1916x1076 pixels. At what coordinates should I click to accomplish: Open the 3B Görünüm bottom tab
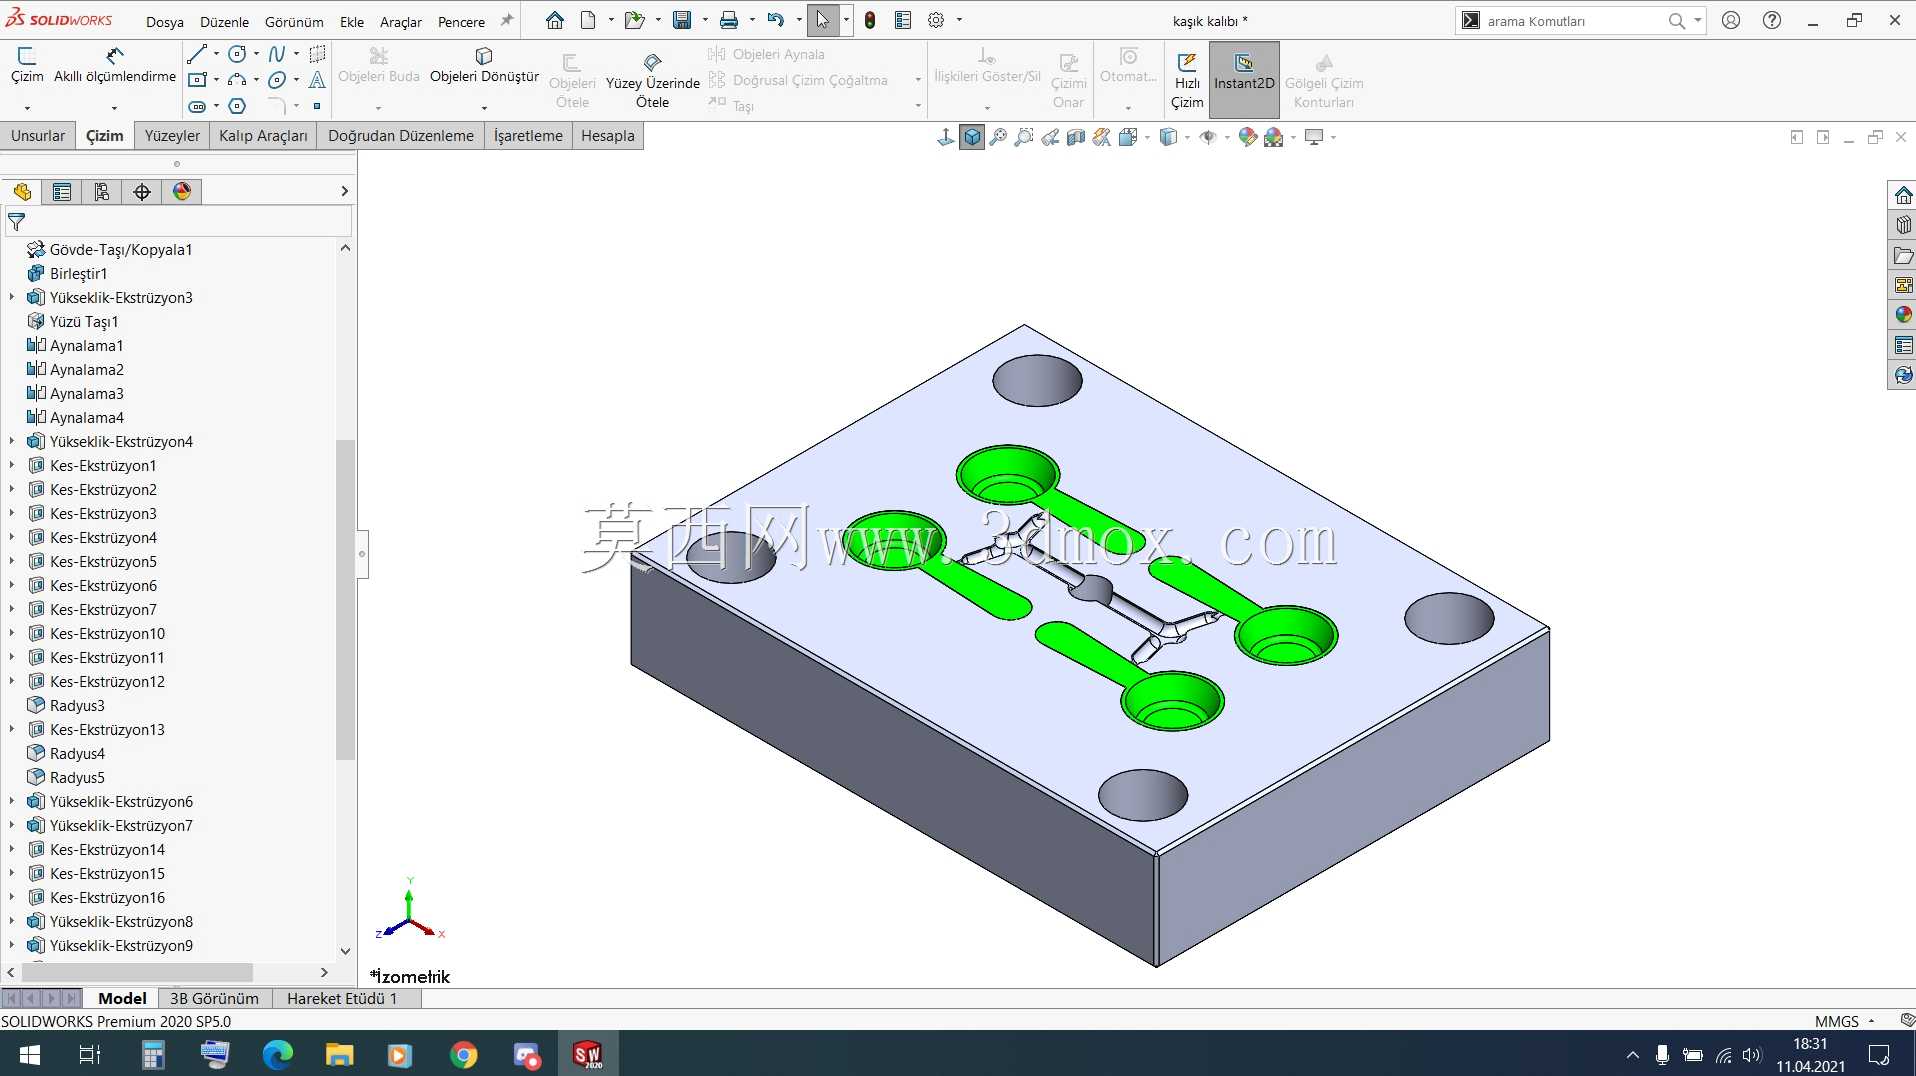214,998
